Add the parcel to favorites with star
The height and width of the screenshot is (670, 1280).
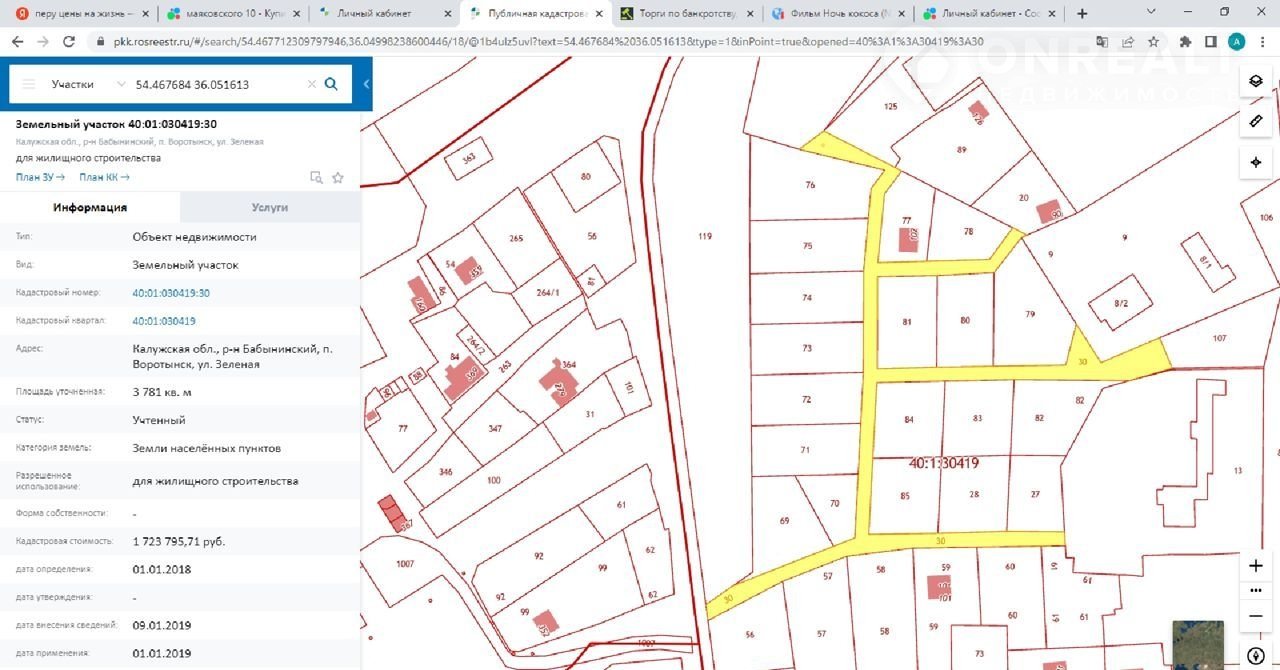[338, 177]
